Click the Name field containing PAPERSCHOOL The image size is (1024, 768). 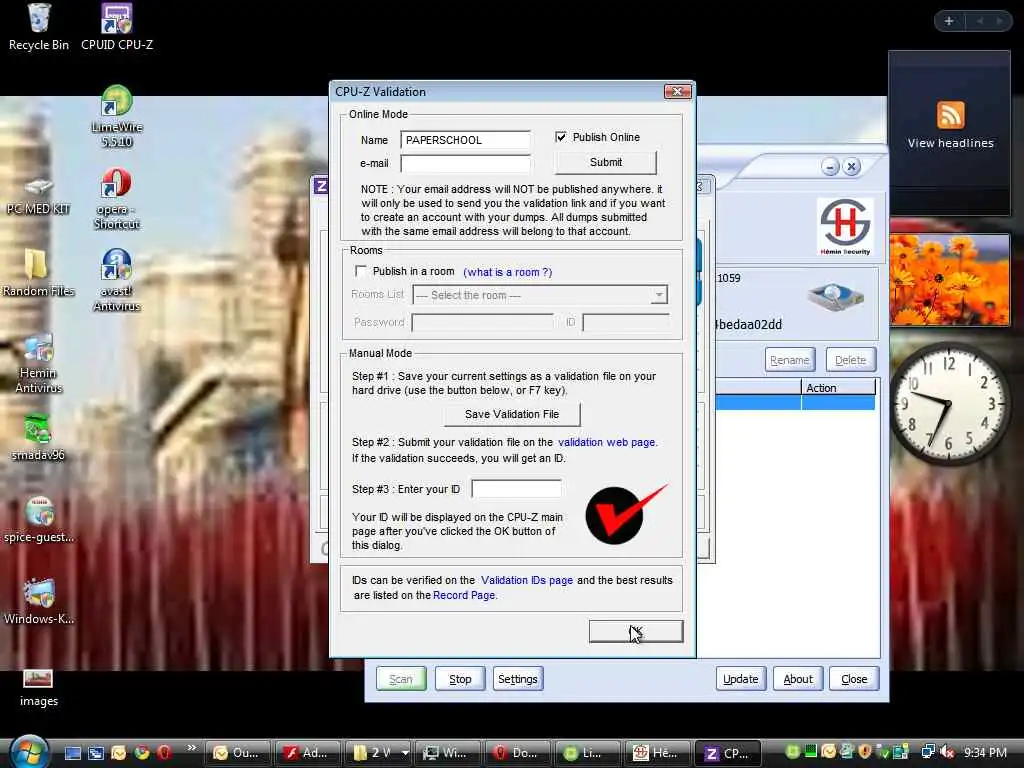pos(465,140)
